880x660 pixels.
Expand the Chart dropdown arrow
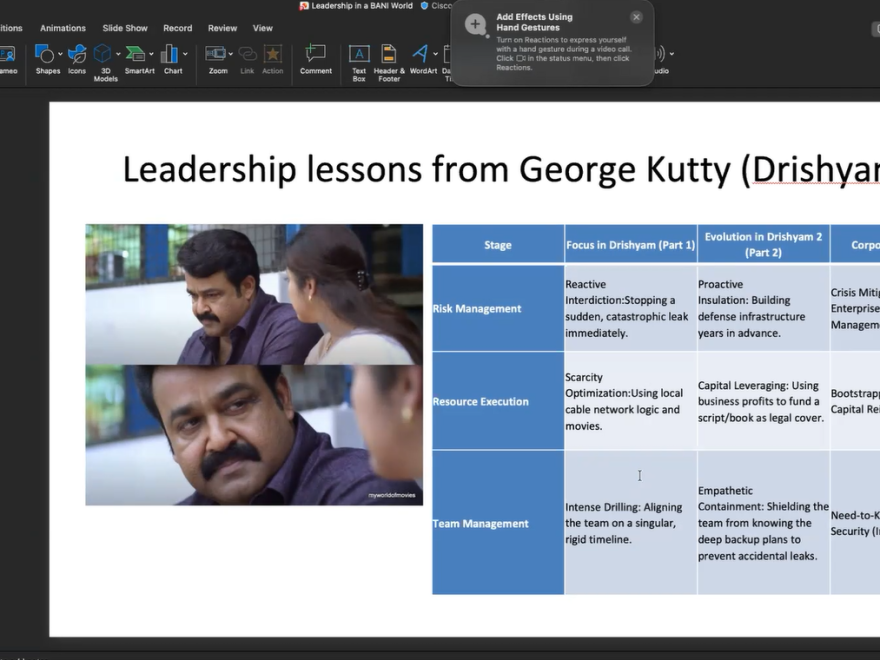click(x=185, y=54)
